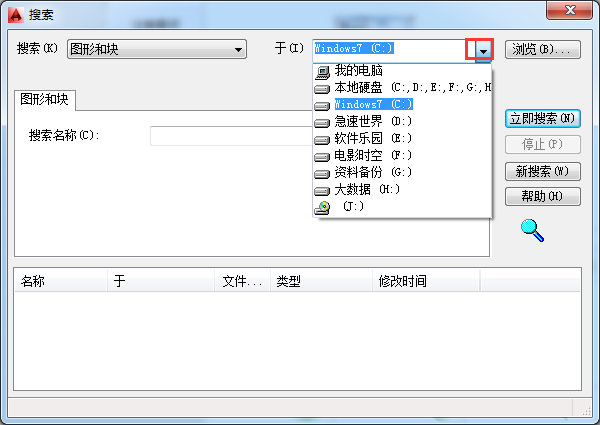This screenshot has width=600, height=425.
Task: Select 资料备份 (G:) drive
Action: click(x=402, y=173)
